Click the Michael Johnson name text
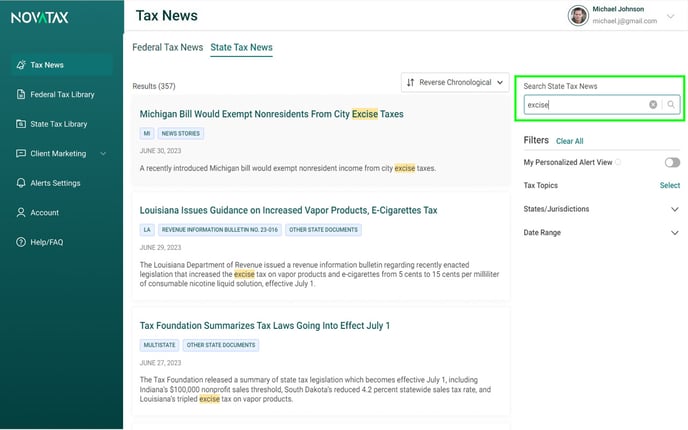The image size is (688, 430). 618,9
